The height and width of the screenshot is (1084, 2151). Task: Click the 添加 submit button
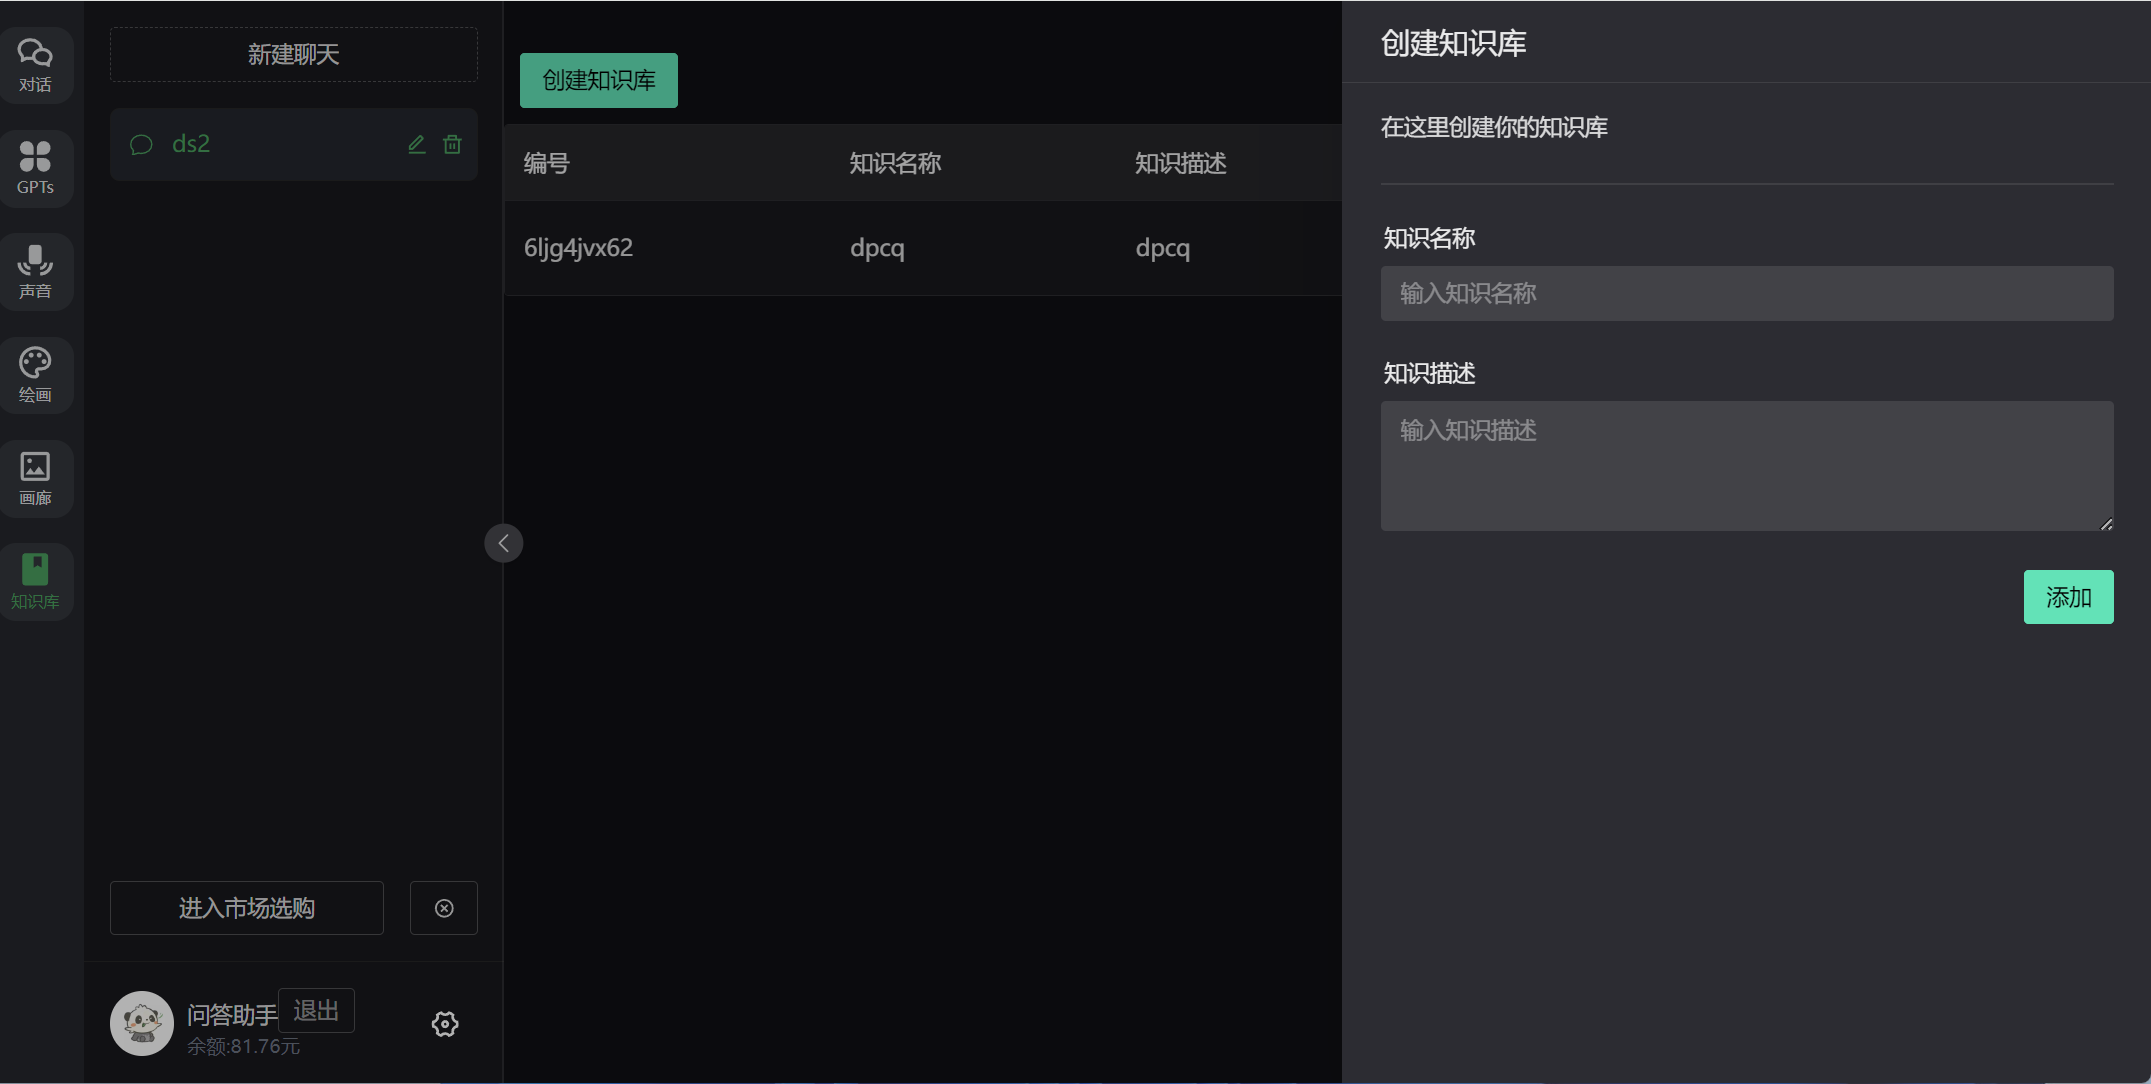point(2068,597)
